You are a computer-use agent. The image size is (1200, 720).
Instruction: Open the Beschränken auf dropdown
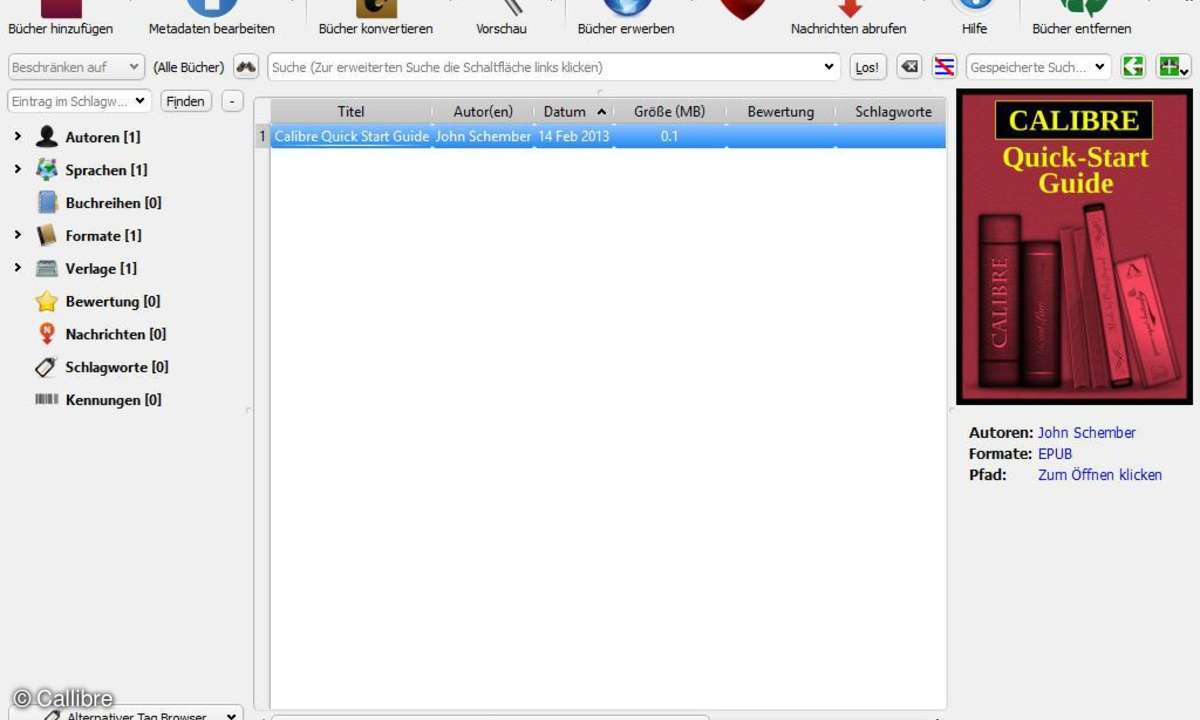point(76,67)
